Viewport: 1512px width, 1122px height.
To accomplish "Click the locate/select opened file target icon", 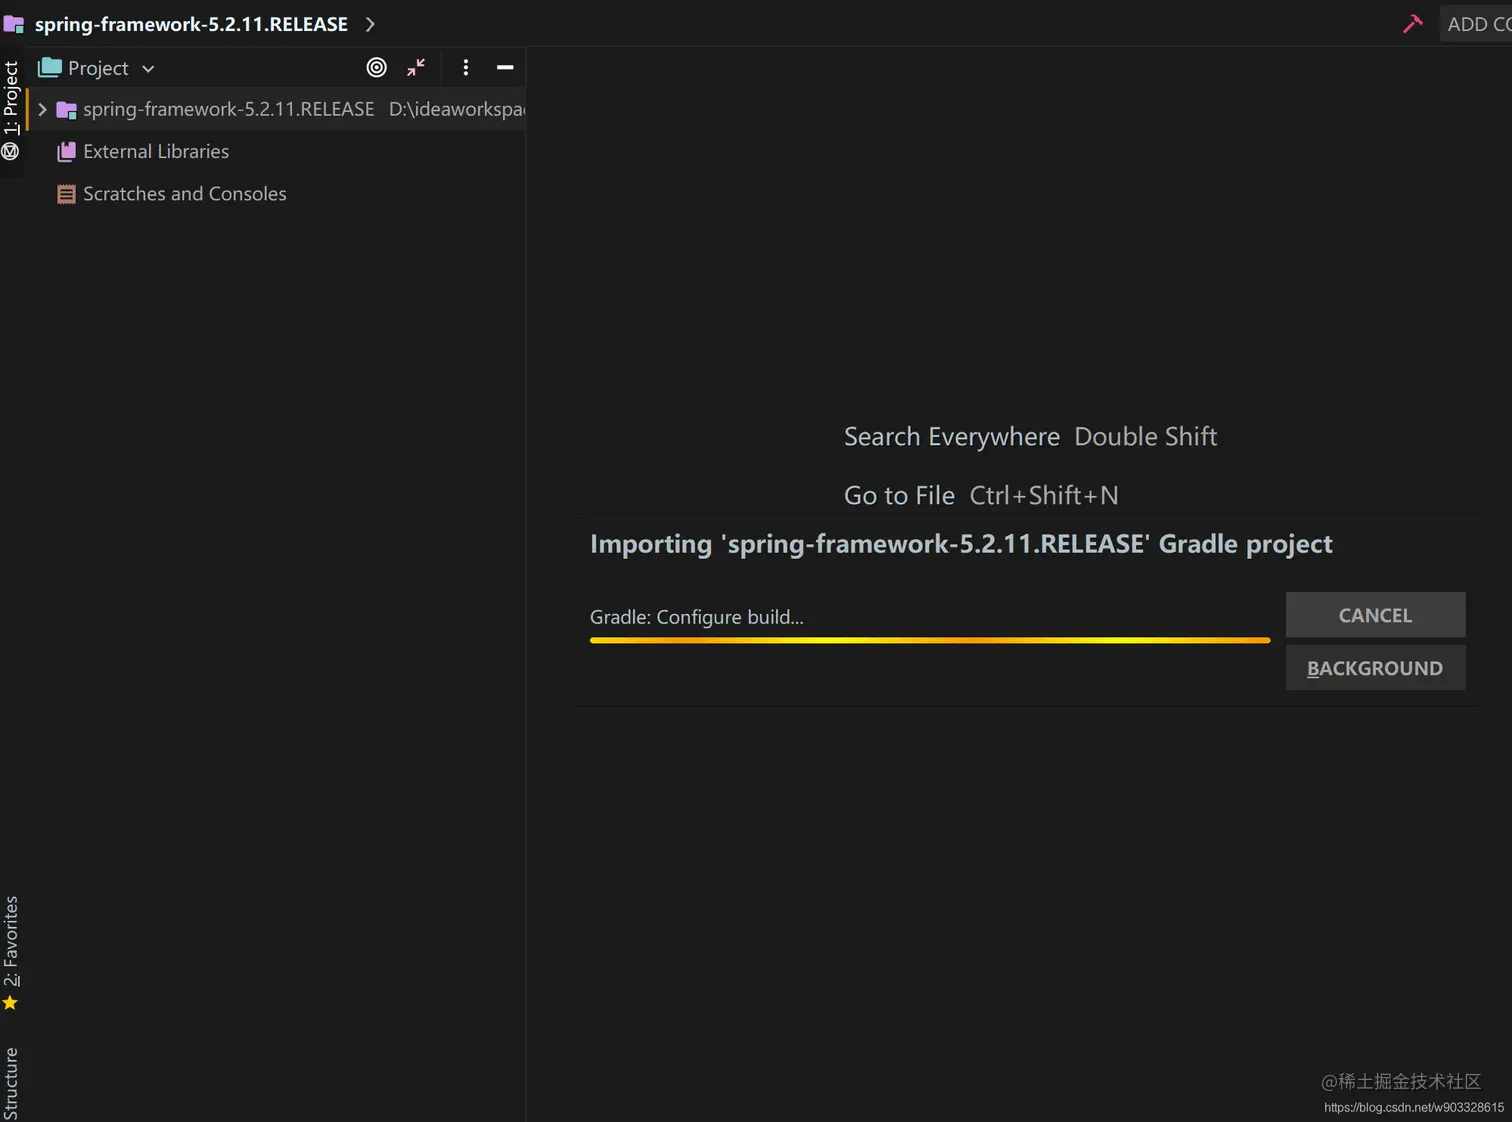I will 376,67.
